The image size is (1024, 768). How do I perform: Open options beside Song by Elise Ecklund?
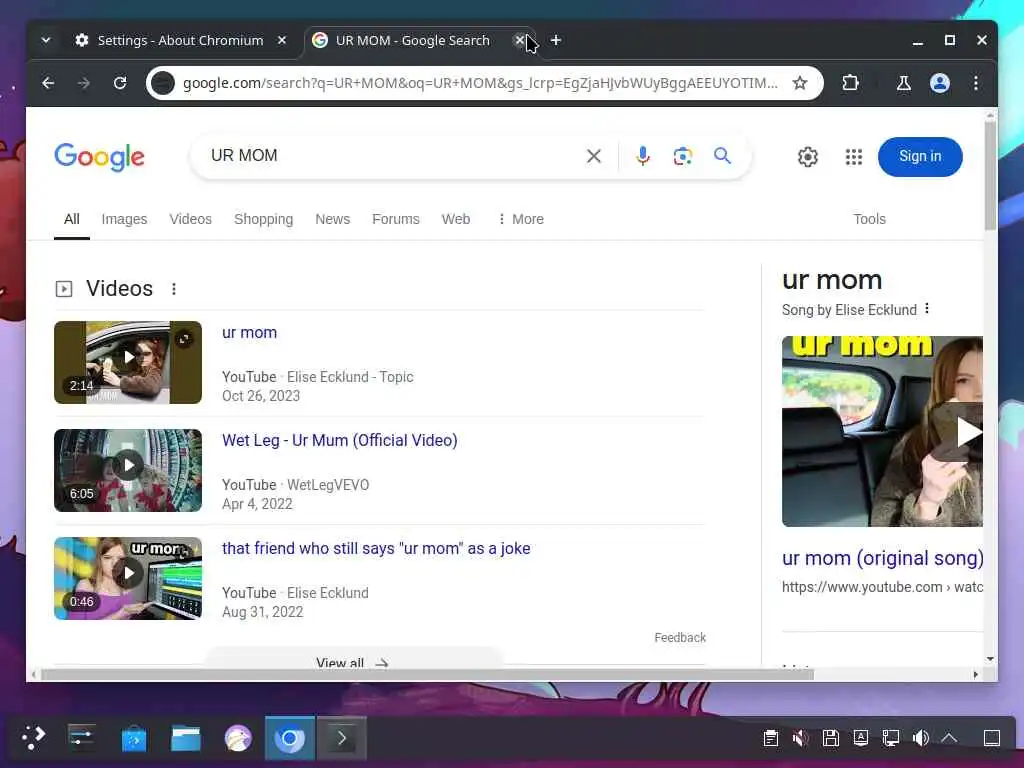927,309
